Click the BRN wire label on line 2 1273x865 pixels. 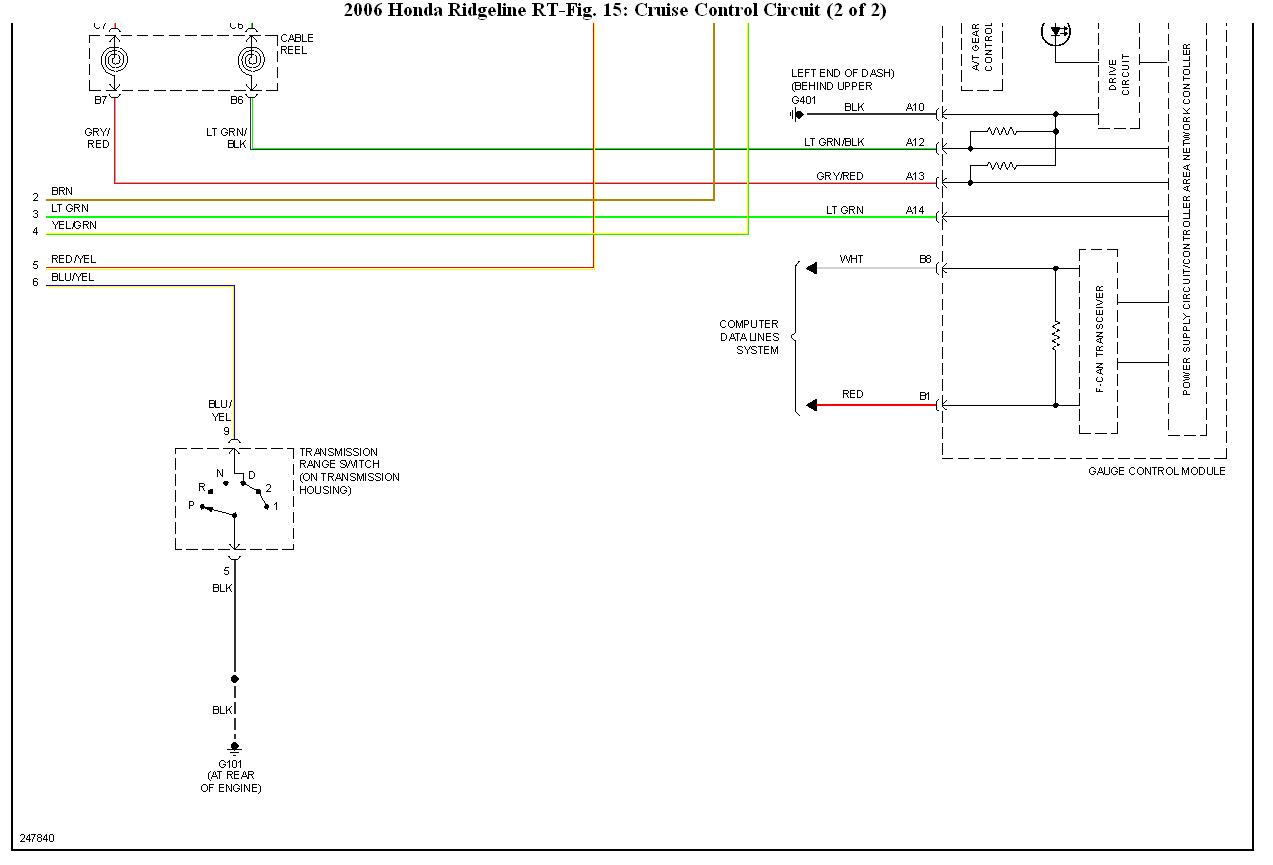click(62, 191)
